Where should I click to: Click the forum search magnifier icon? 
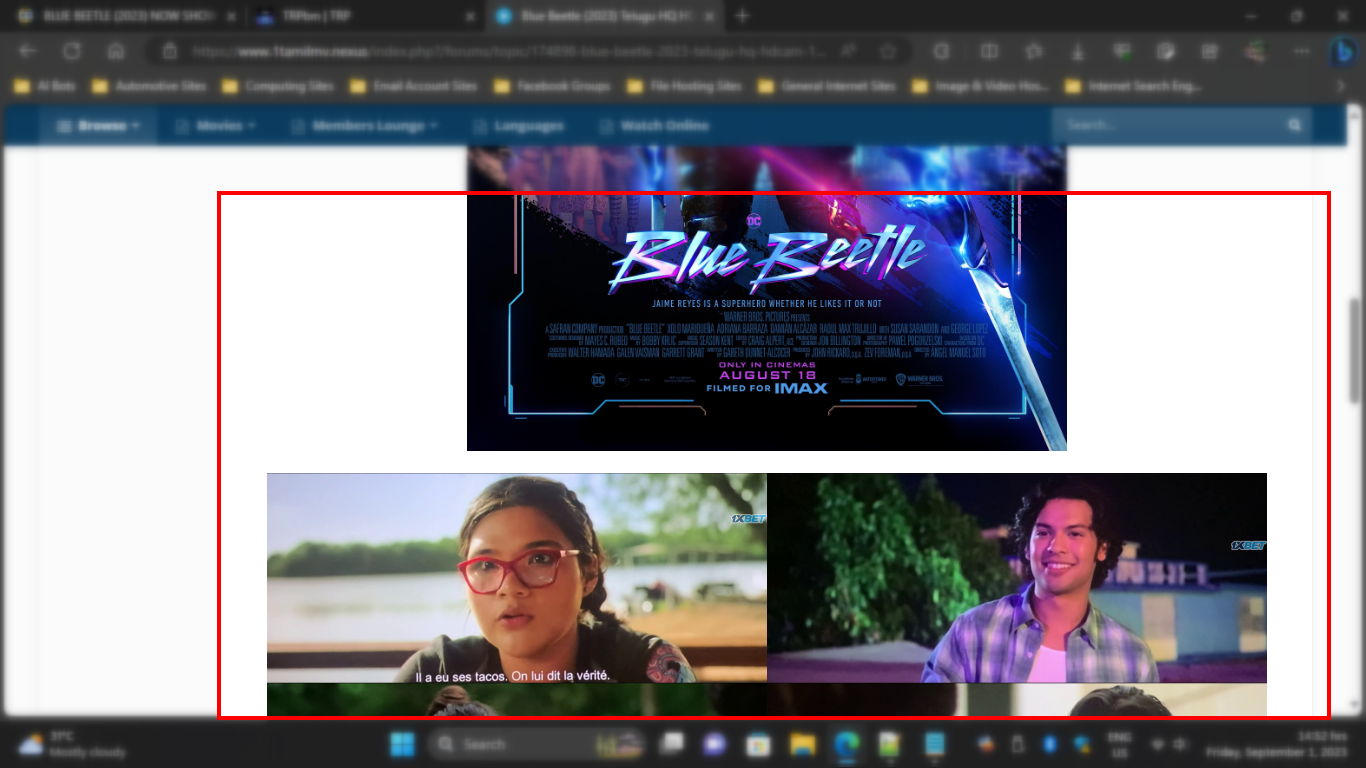click(x=1295, y=125)
